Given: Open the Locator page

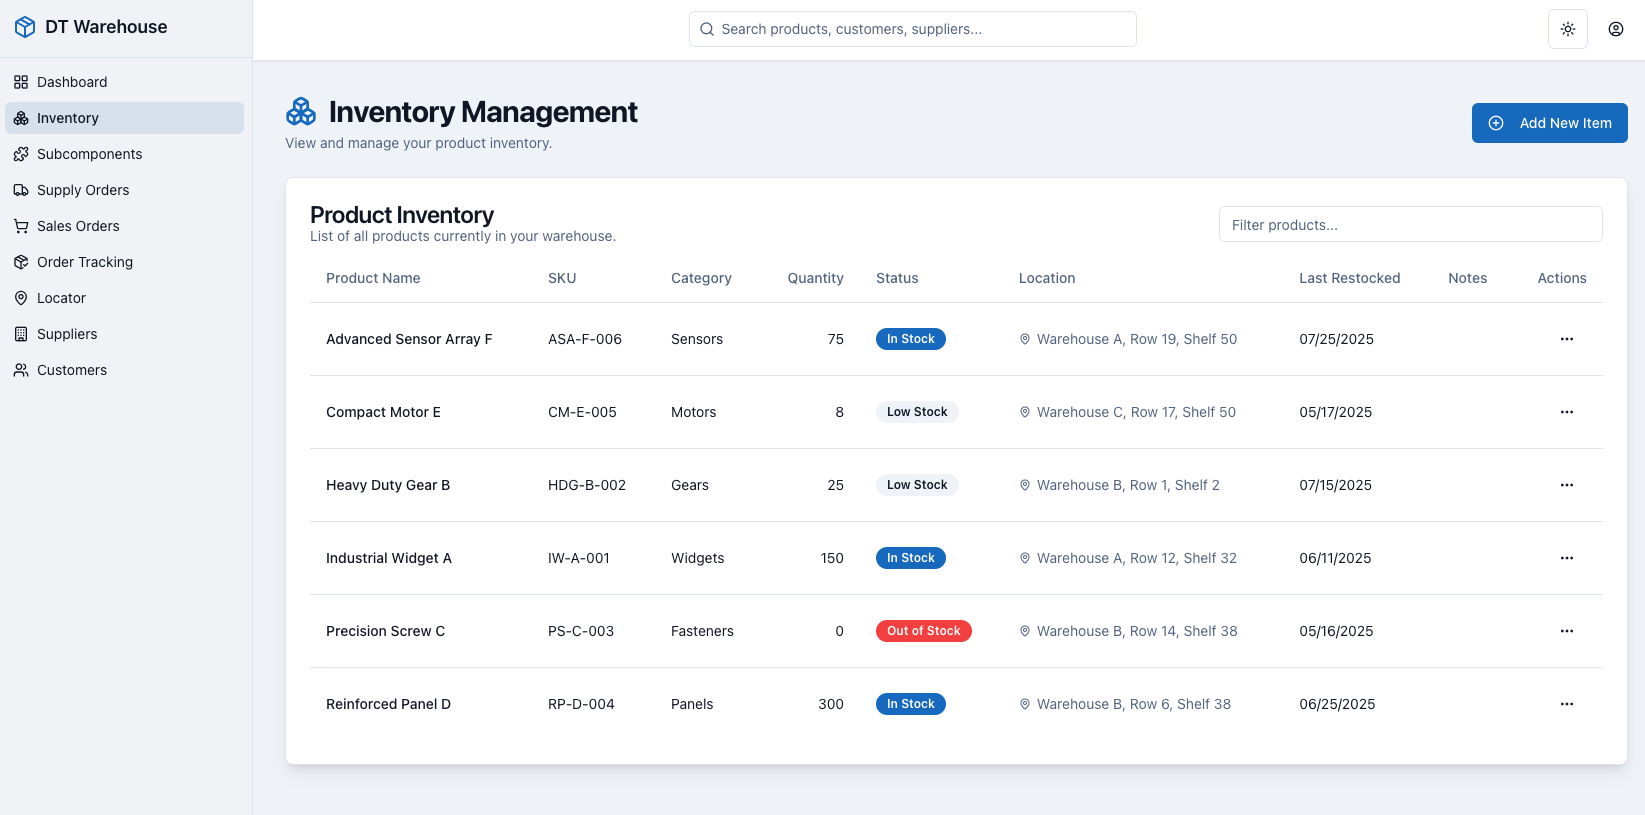Looking at the screenshot, I should coord(125,298).
